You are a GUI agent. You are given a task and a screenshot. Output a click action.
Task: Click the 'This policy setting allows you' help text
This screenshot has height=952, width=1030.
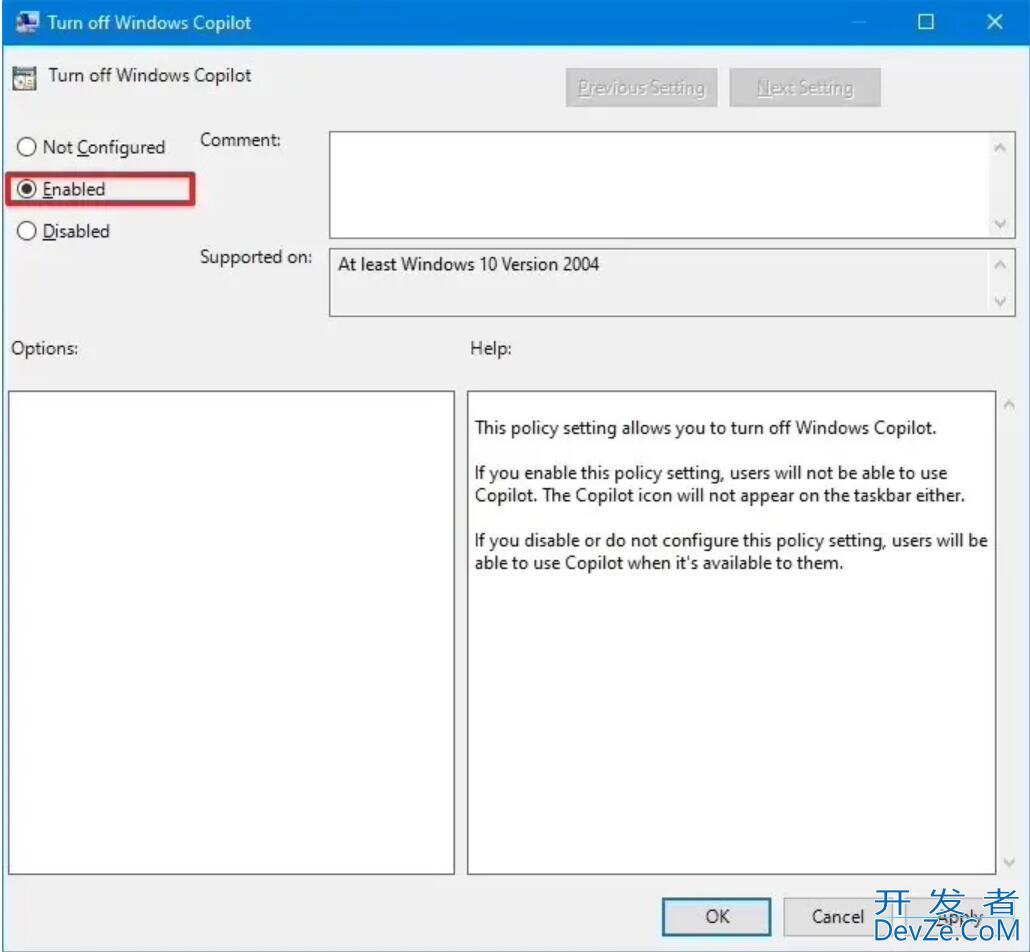click(x=705, y=428)
